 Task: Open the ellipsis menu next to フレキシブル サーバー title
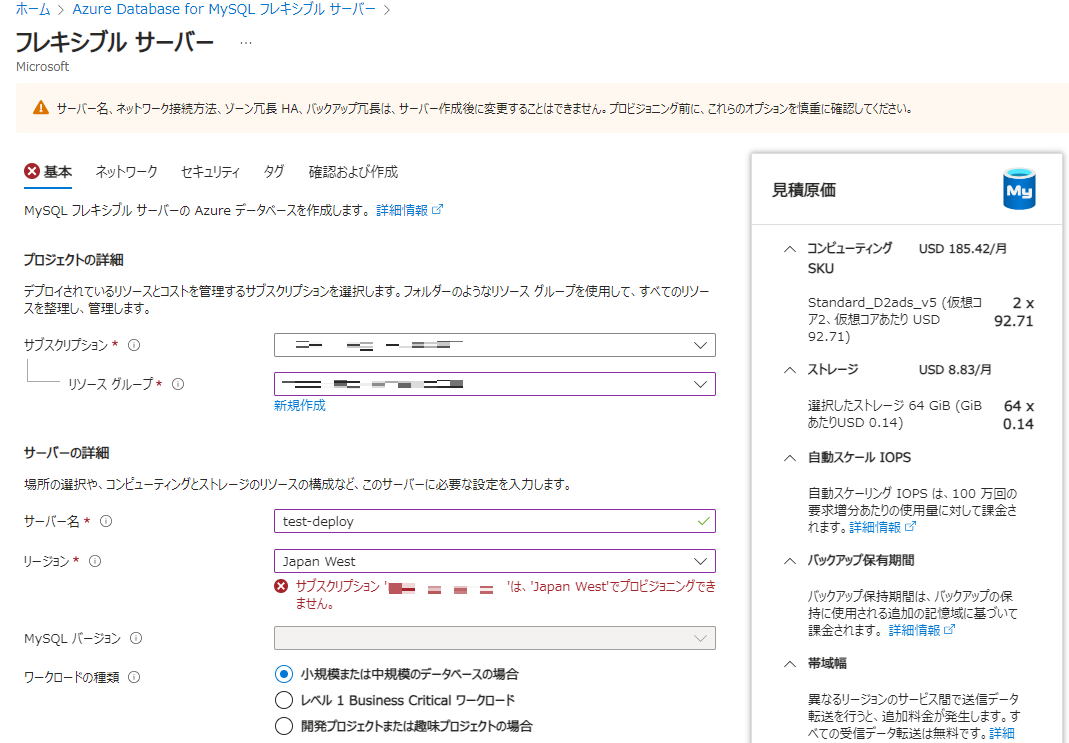pos(246,43)
